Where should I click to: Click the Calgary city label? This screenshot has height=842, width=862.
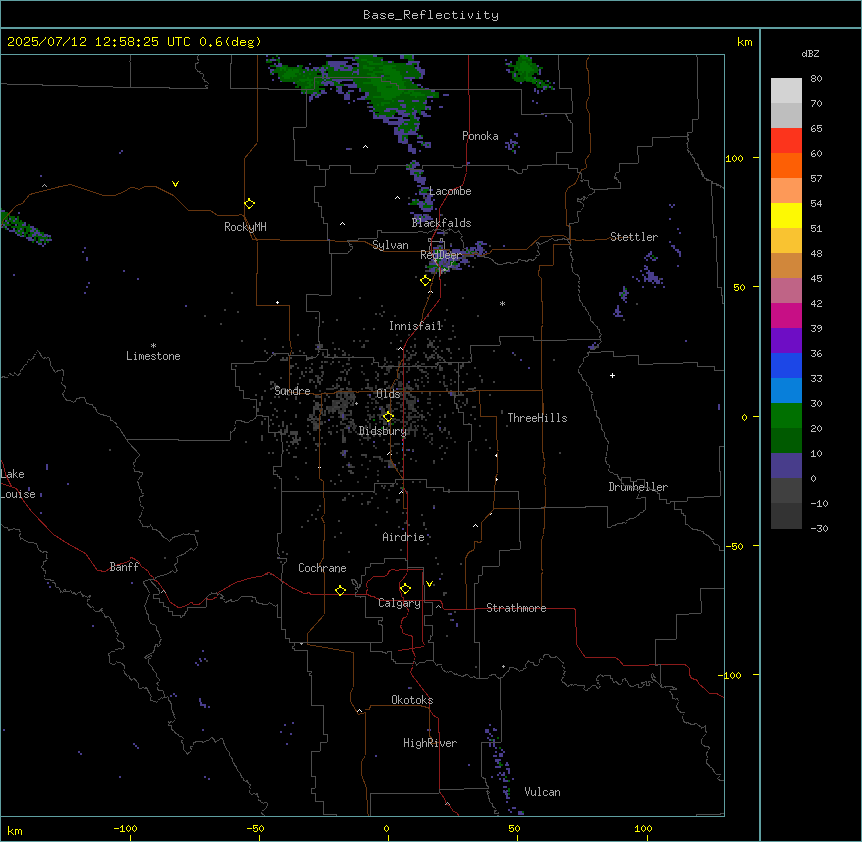(x=399, y=603)
